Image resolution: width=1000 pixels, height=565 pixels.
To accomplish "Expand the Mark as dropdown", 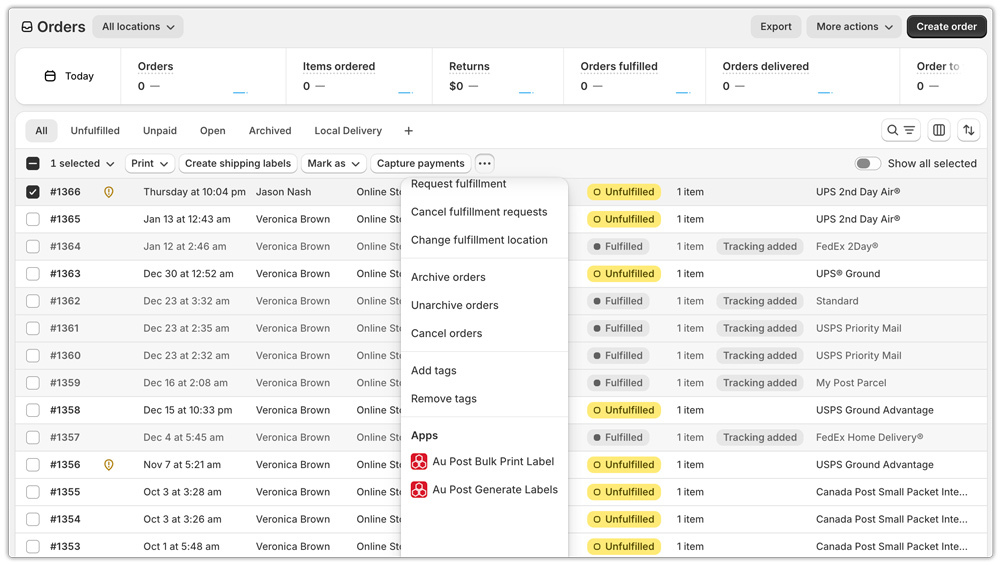I will [x=333, y=164].
